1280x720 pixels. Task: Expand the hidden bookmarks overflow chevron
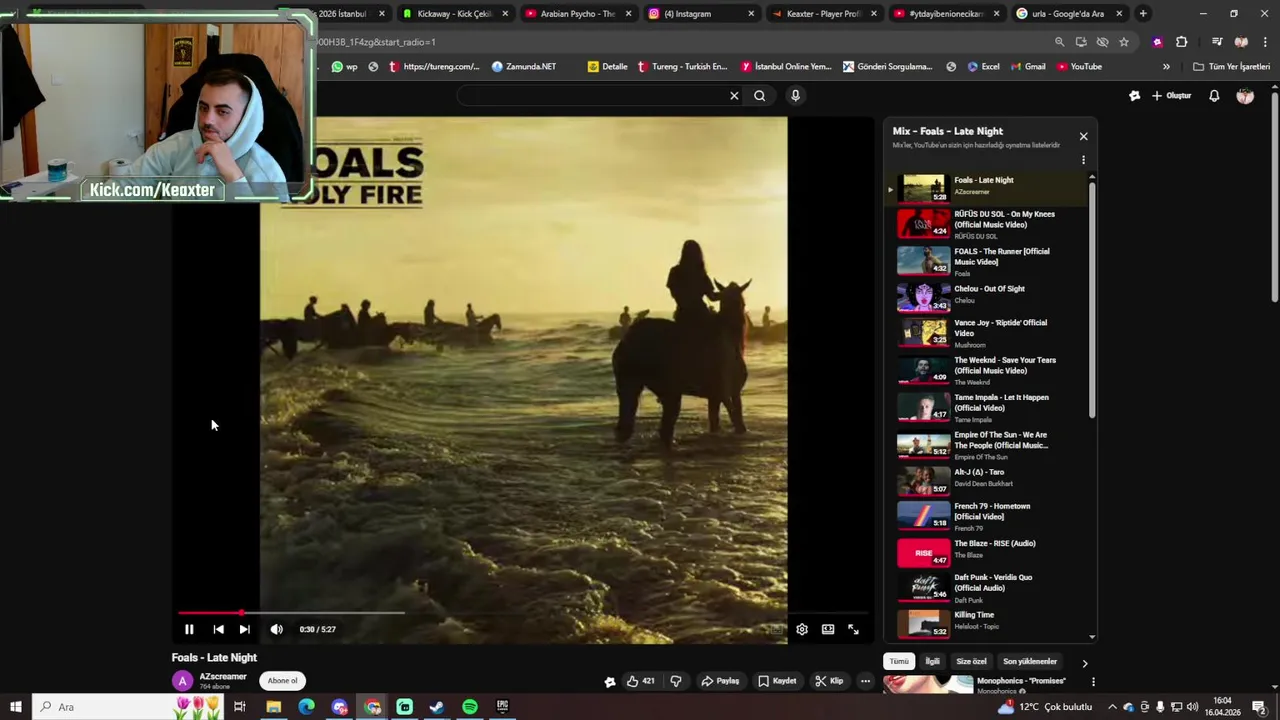[1166, 67]
